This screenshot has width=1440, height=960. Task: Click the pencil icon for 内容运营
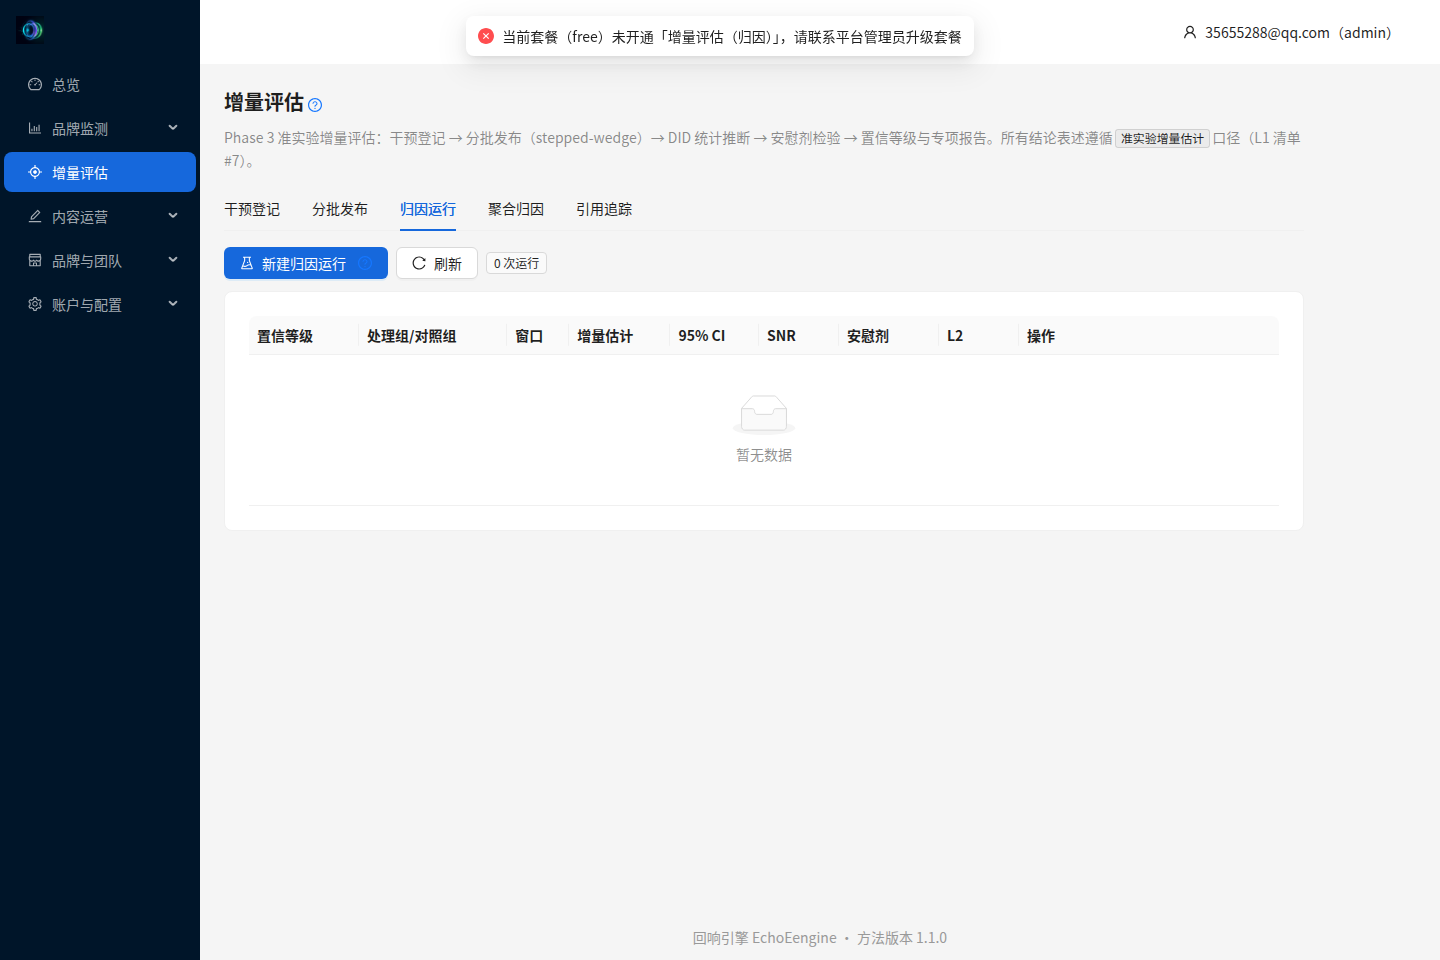(x=35, y=217)
